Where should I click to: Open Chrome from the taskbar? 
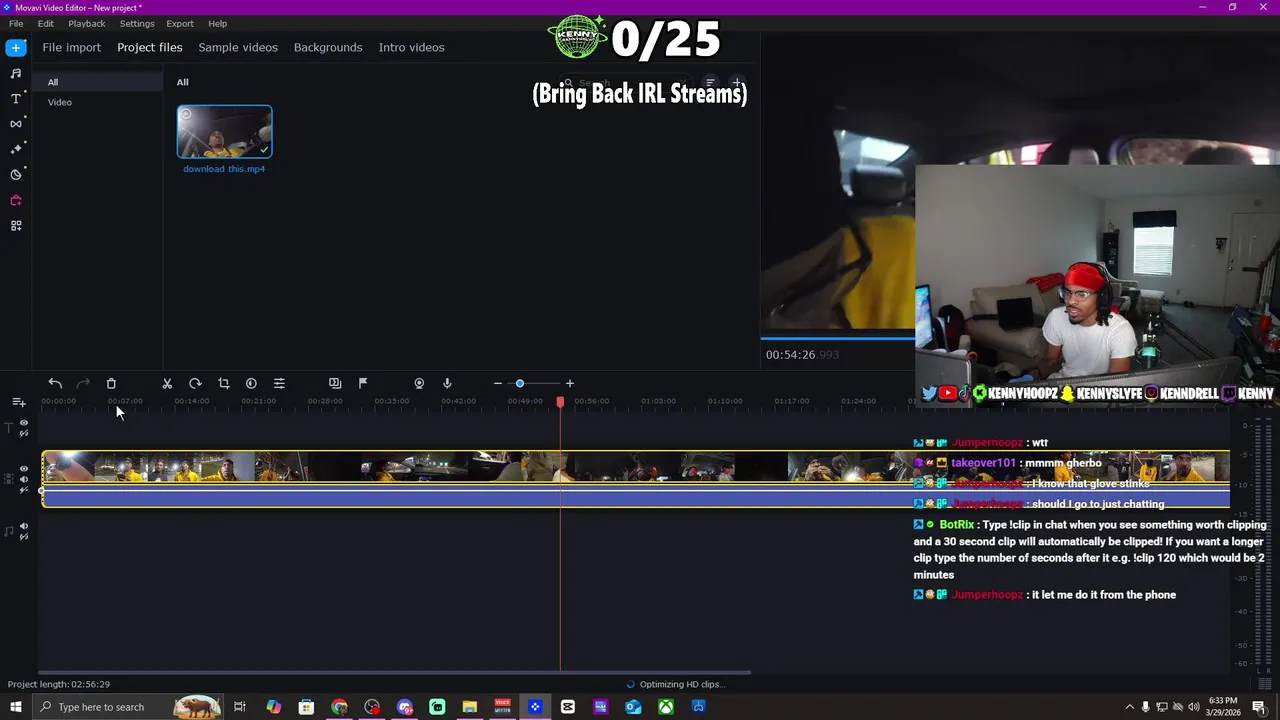(x=339, y=707)
